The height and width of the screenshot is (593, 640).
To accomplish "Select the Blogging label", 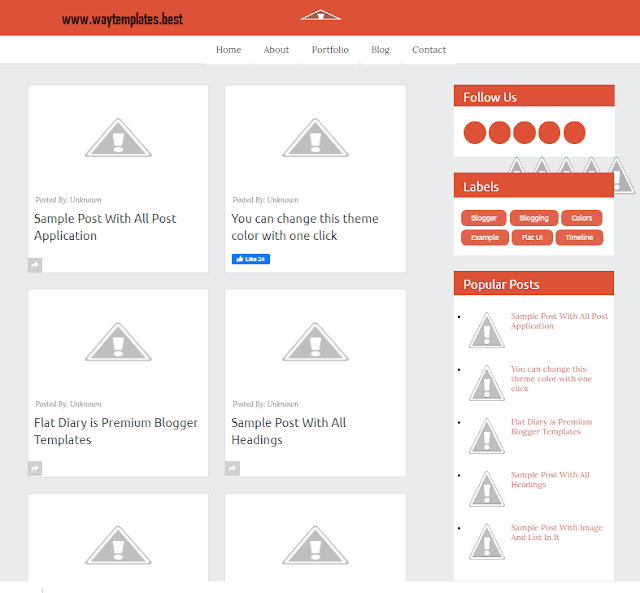I will coord(534,218).
